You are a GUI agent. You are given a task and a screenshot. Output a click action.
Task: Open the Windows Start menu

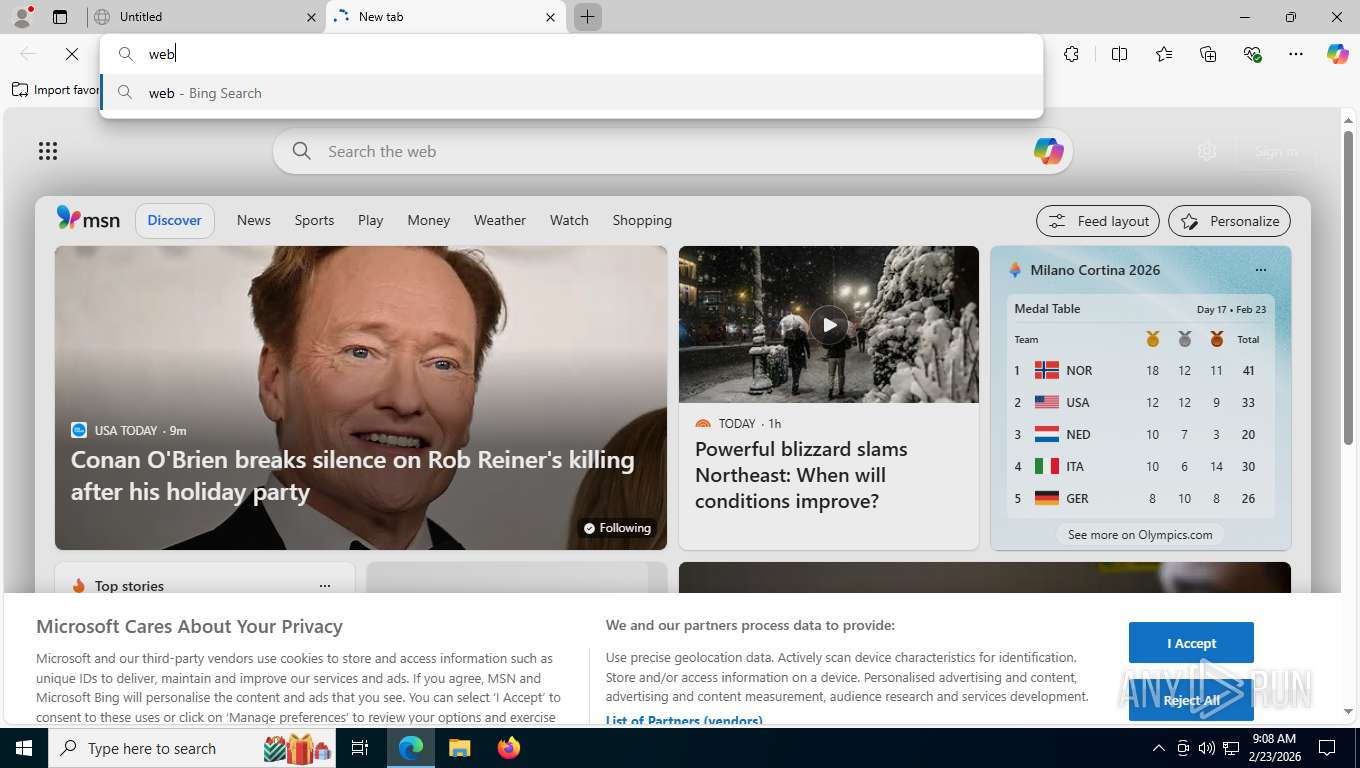(23, 748)
